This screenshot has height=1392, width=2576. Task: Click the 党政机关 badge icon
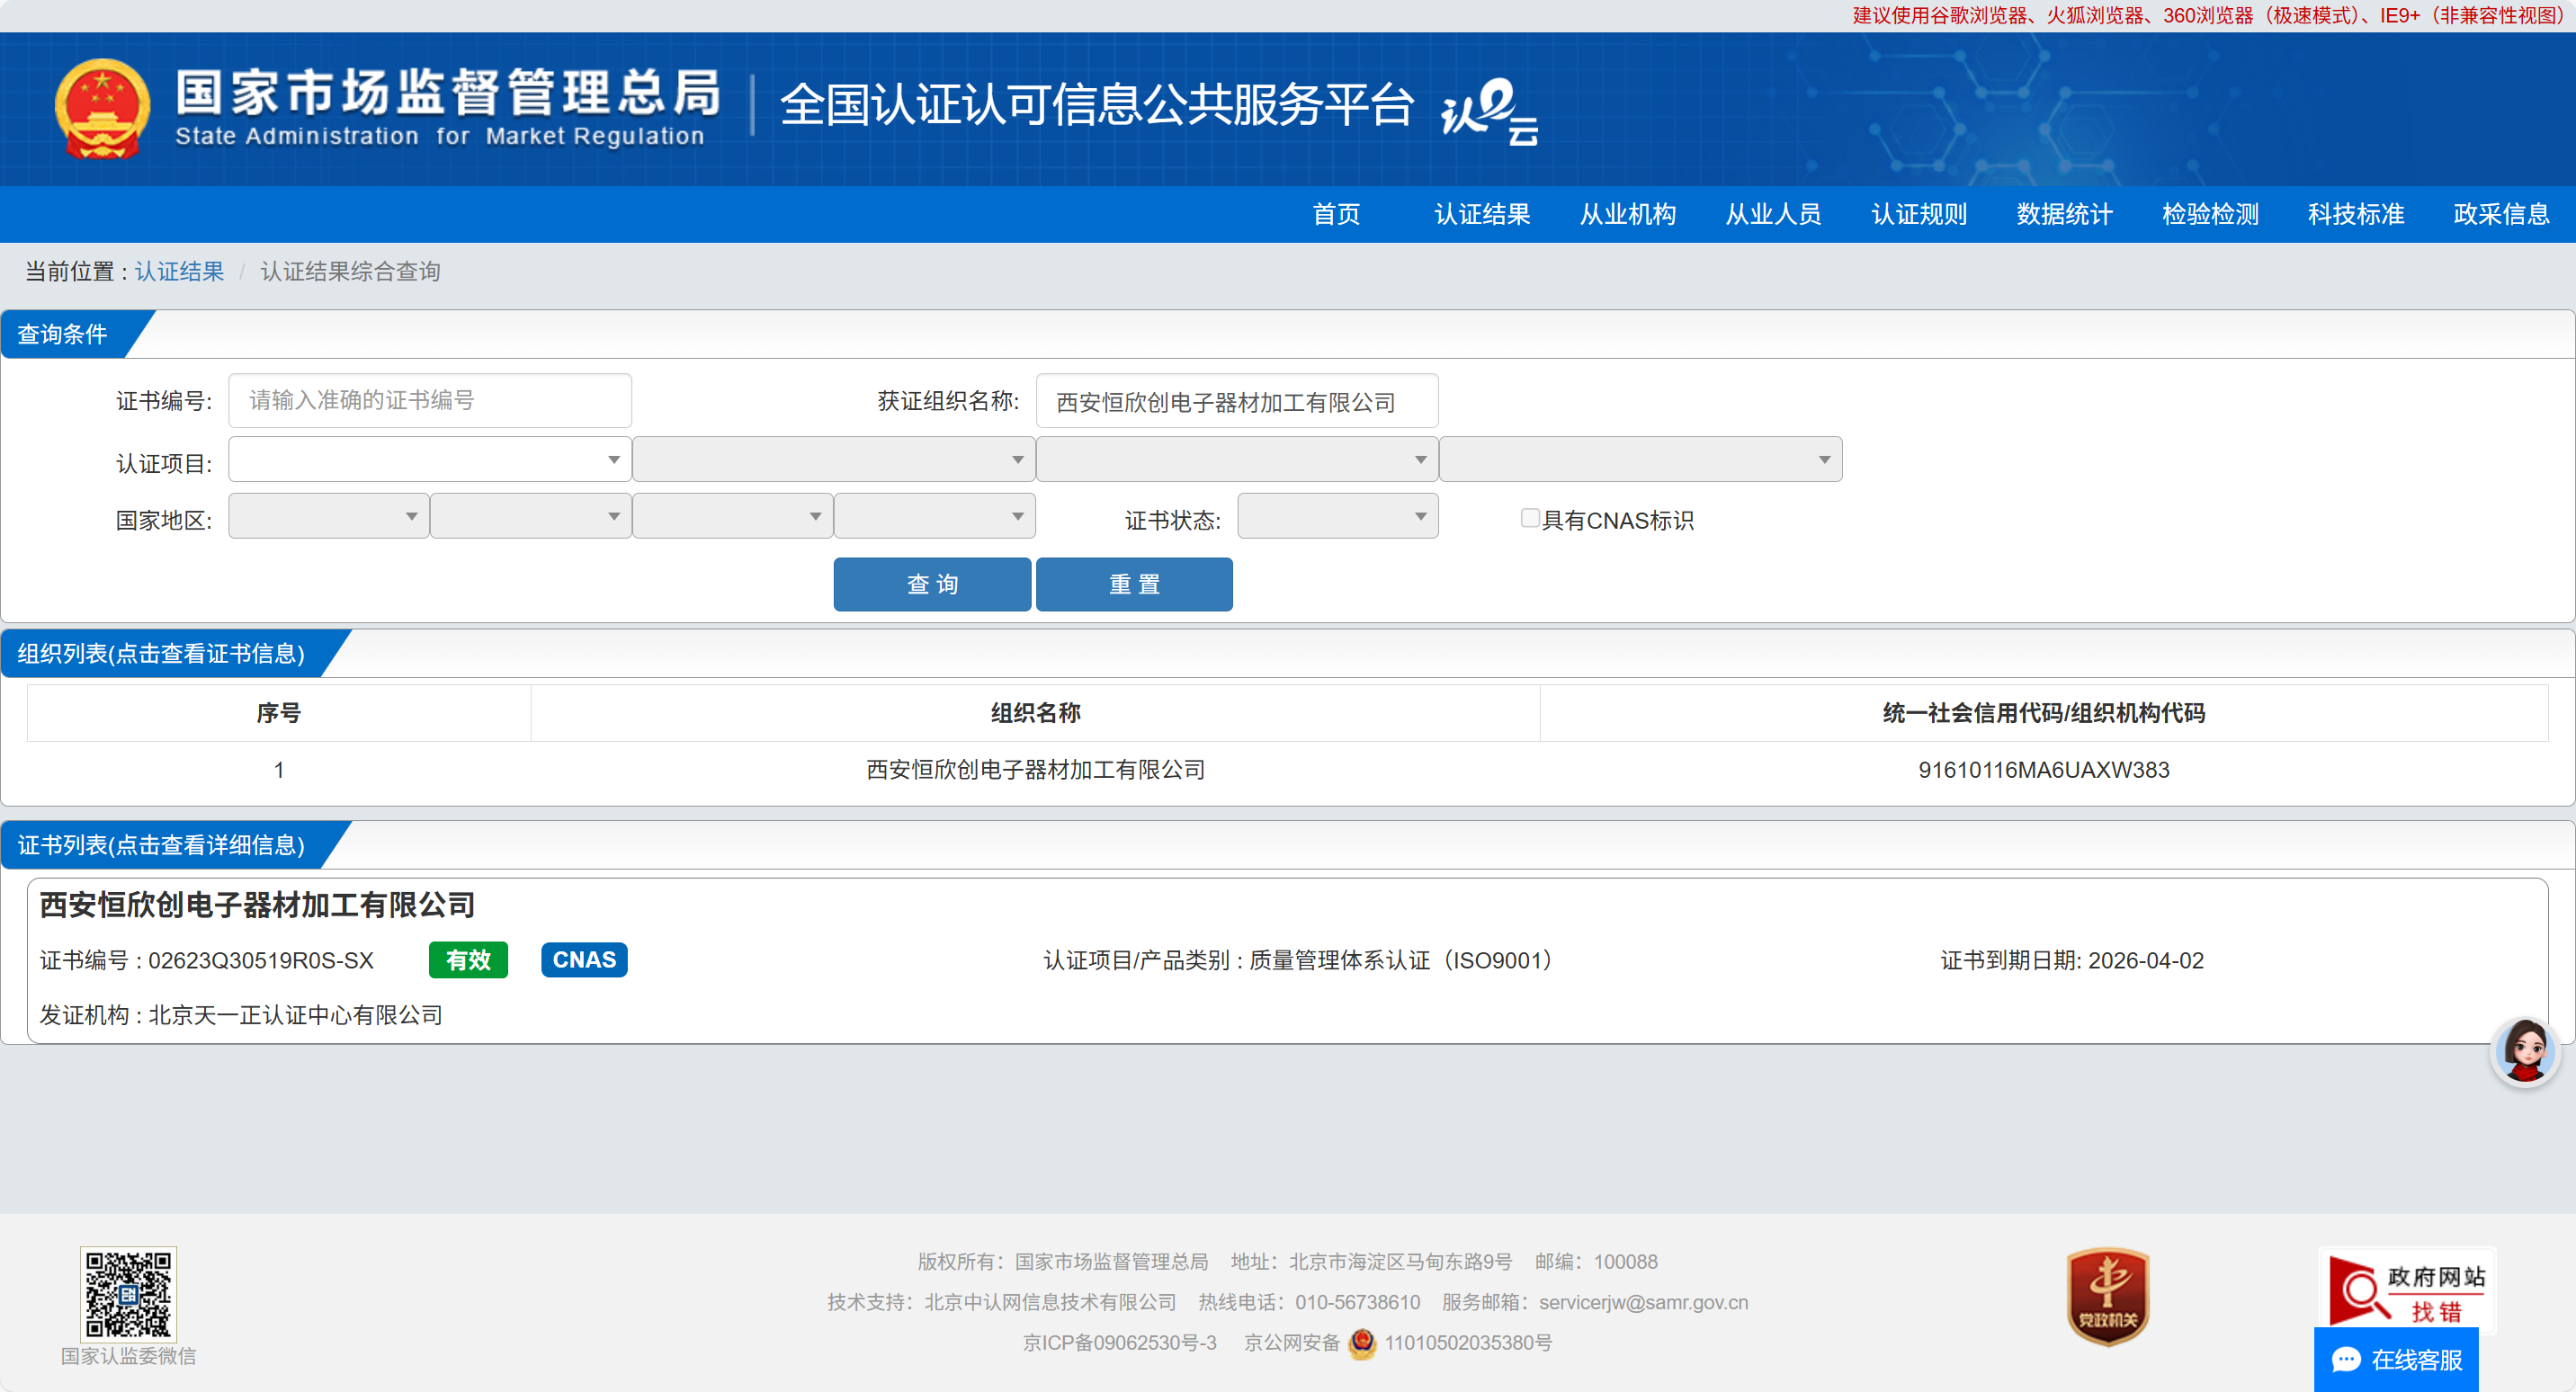coord(2107,1295)
